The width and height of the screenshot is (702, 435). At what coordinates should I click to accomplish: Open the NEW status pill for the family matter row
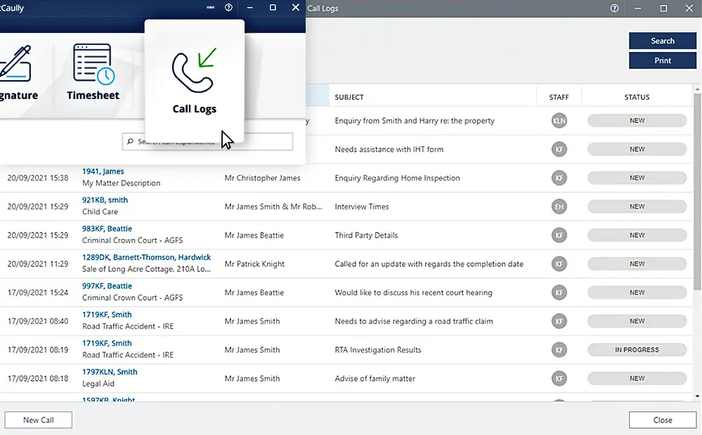637,379
